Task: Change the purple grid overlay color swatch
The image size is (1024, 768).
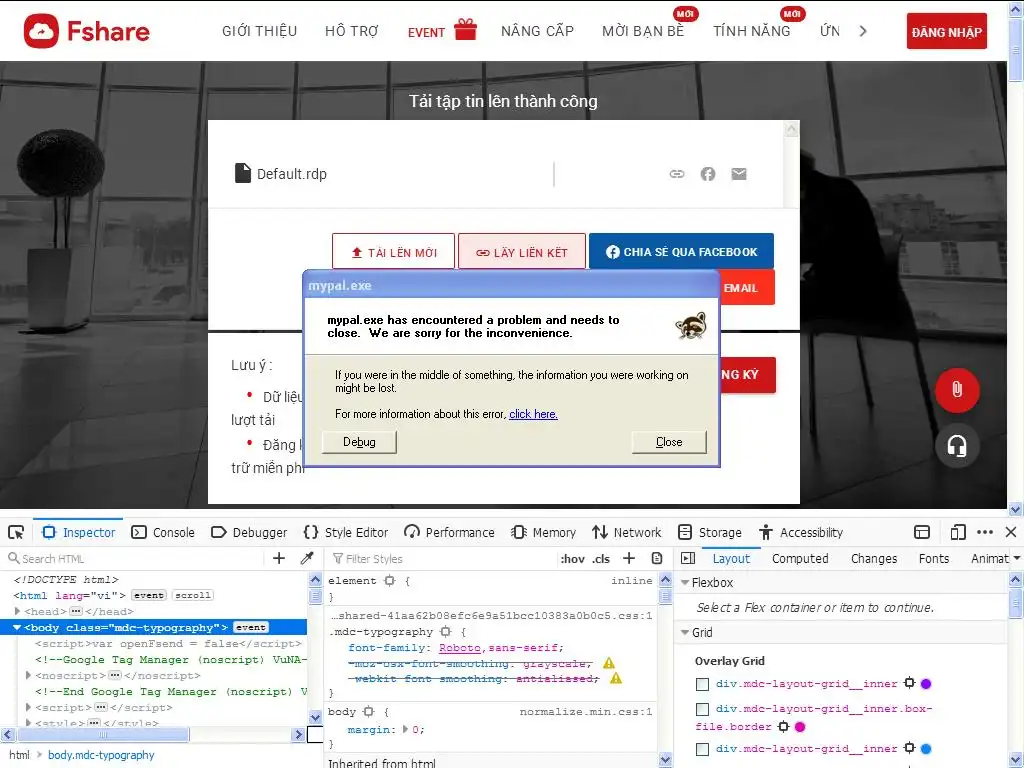Action: 926,684
